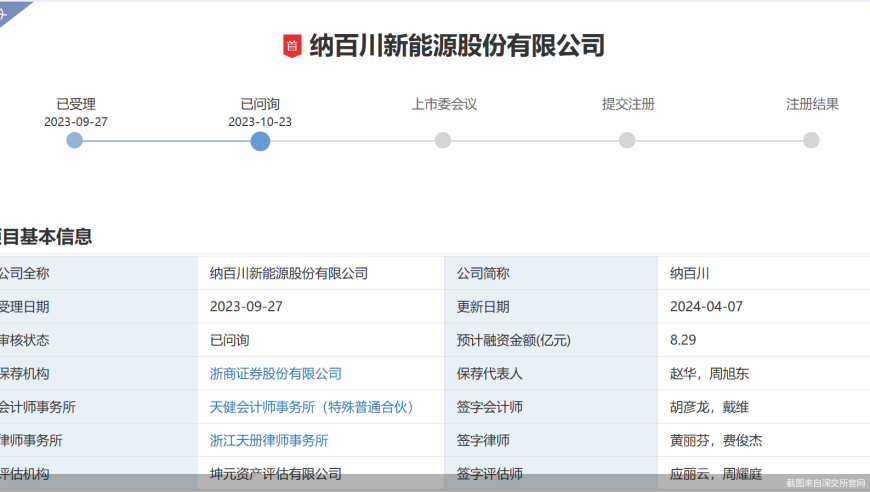Click the 纳百川 short name value
The width and height of the screenshot is (870, 492).
(x=690, y=273)
